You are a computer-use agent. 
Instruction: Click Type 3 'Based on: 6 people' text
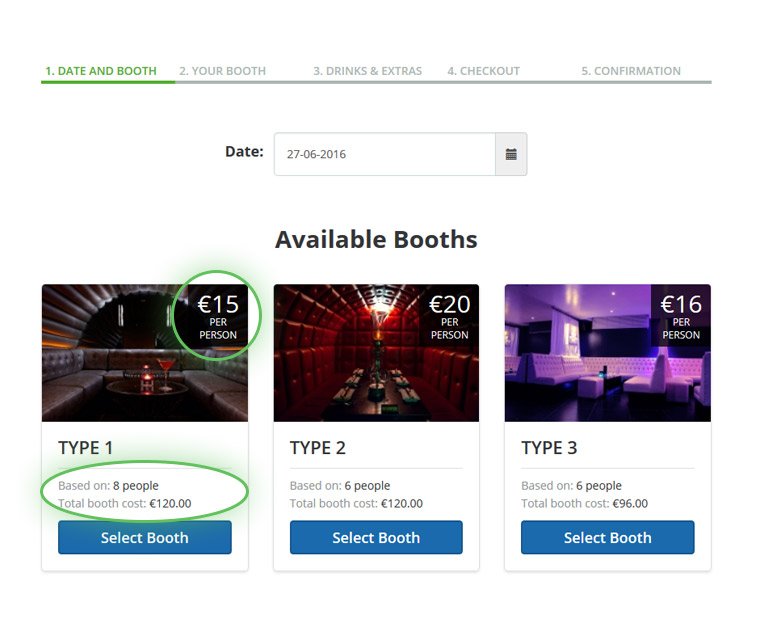(571, 485)
